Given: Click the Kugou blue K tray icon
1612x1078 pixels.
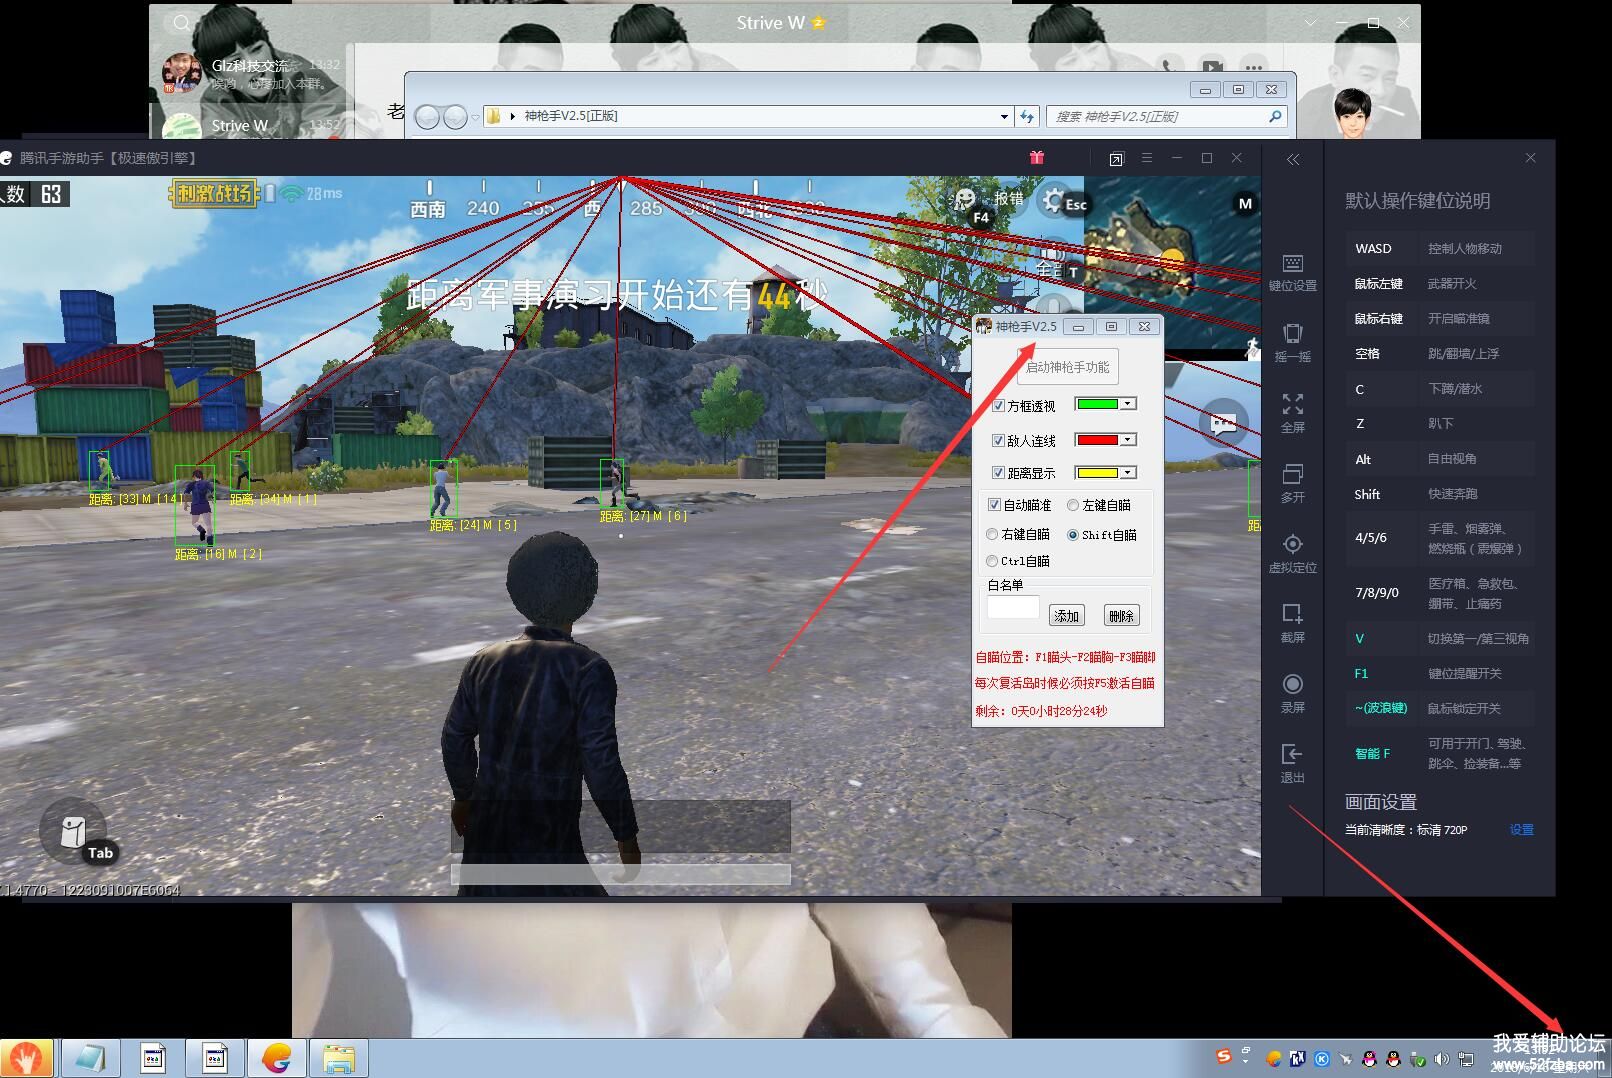Looking at the screenshot, I should pos(1321,1059).
